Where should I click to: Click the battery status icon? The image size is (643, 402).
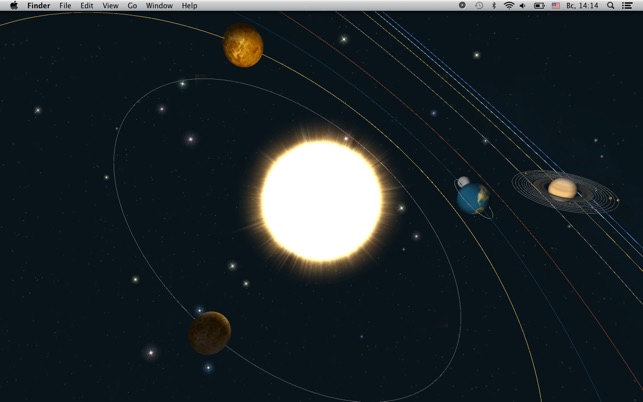pos(539,6)
